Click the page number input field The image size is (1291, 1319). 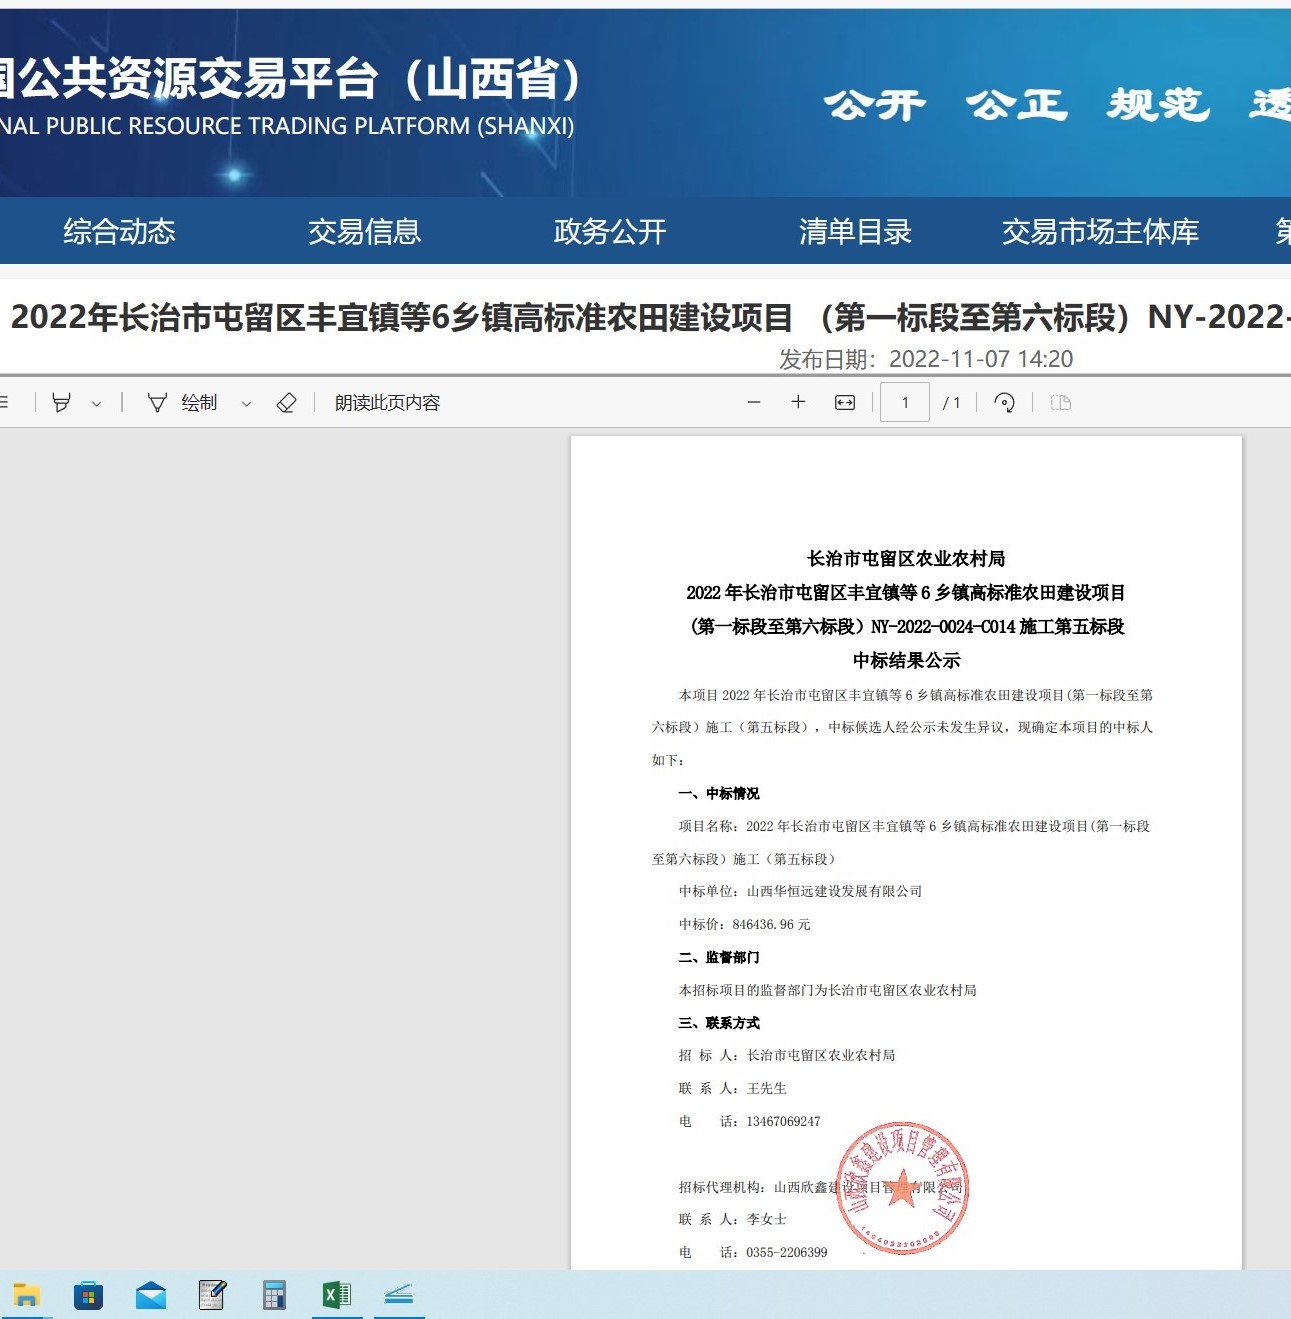(905, 403)
